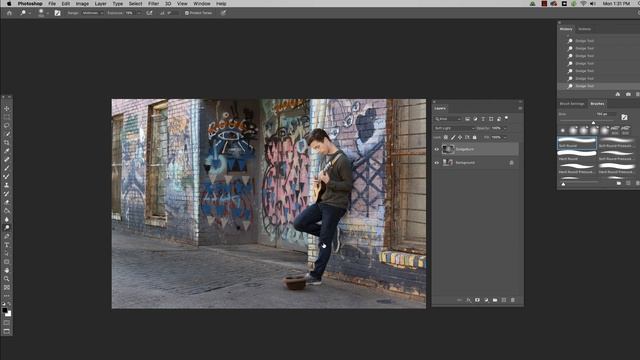Select the Pen tool
The height and width of the screenshot is (360, 640).
coord(7,236)
